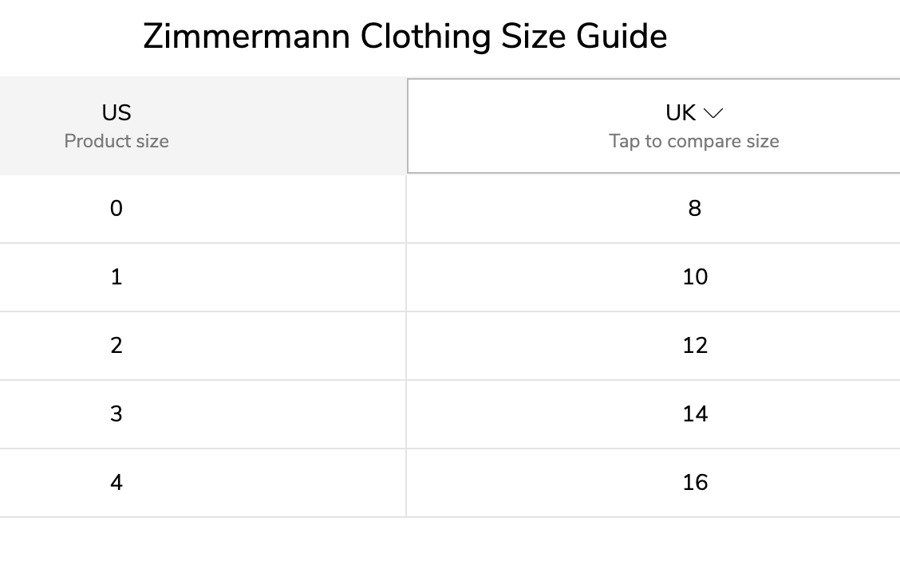The height and width of the screenshot is (572, 900).
Task: Click the word 'Zimmermann' in the heading
Action: (x=247, y=36)
